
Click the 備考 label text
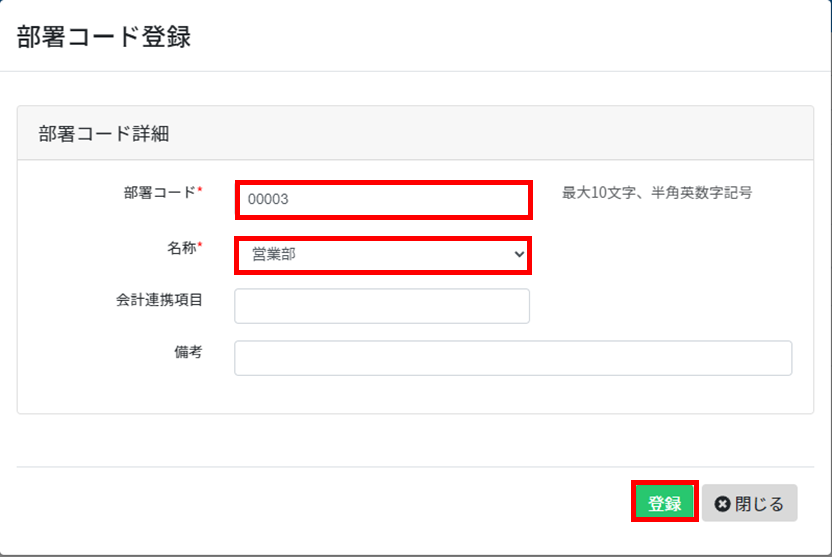(188, 352)
